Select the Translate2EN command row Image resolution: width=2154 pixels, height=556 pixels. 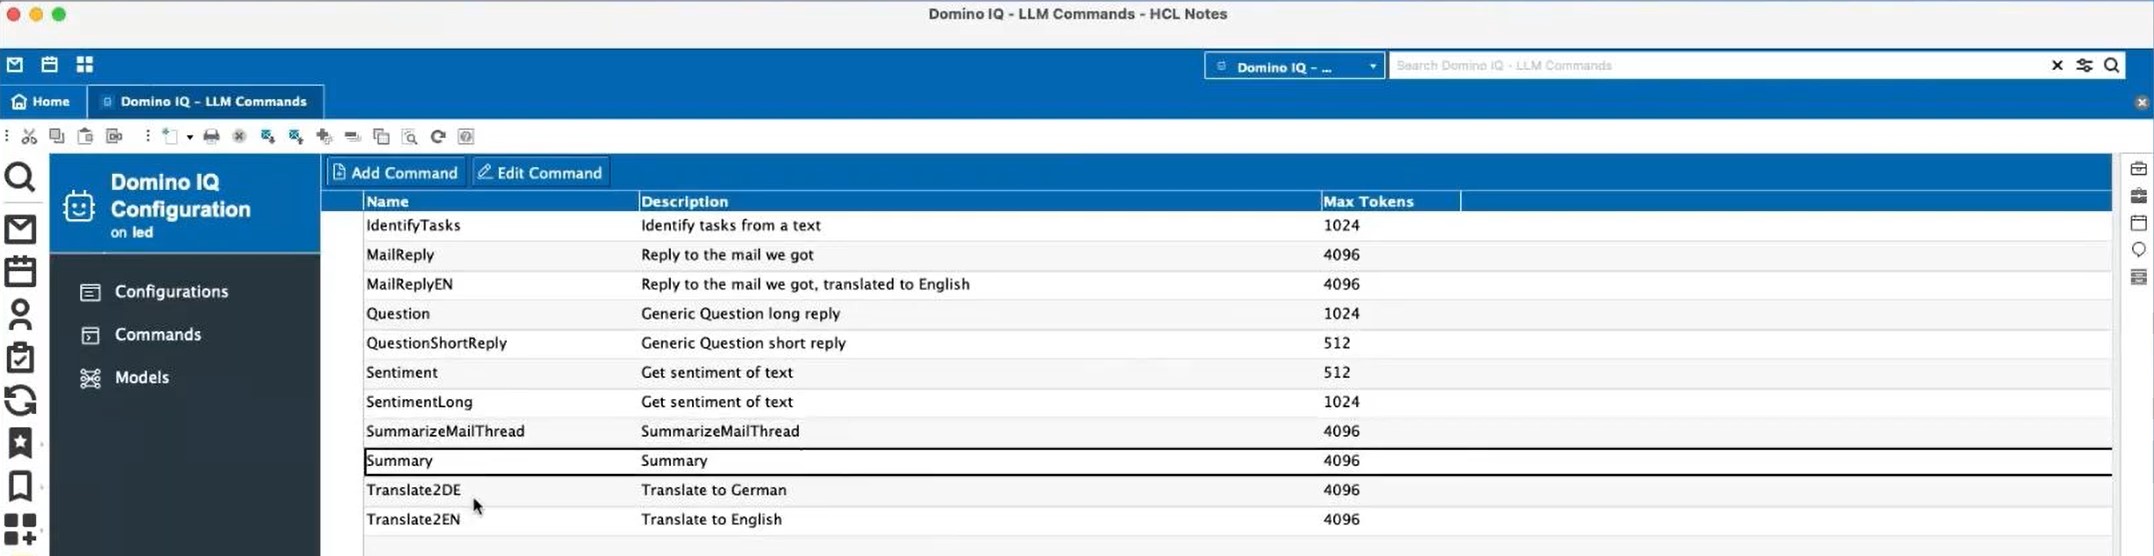1237,520
